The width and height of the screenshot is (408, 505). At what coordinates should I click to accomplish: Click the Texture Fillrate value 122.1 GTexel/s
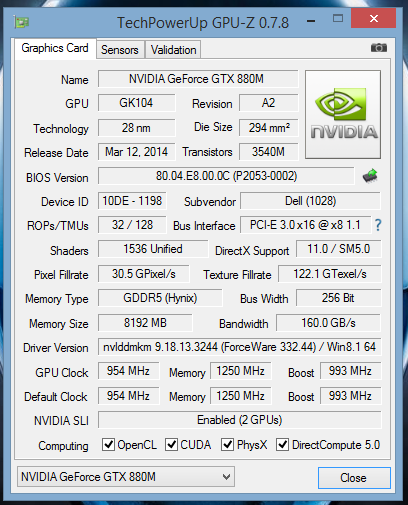click(330, 274)
